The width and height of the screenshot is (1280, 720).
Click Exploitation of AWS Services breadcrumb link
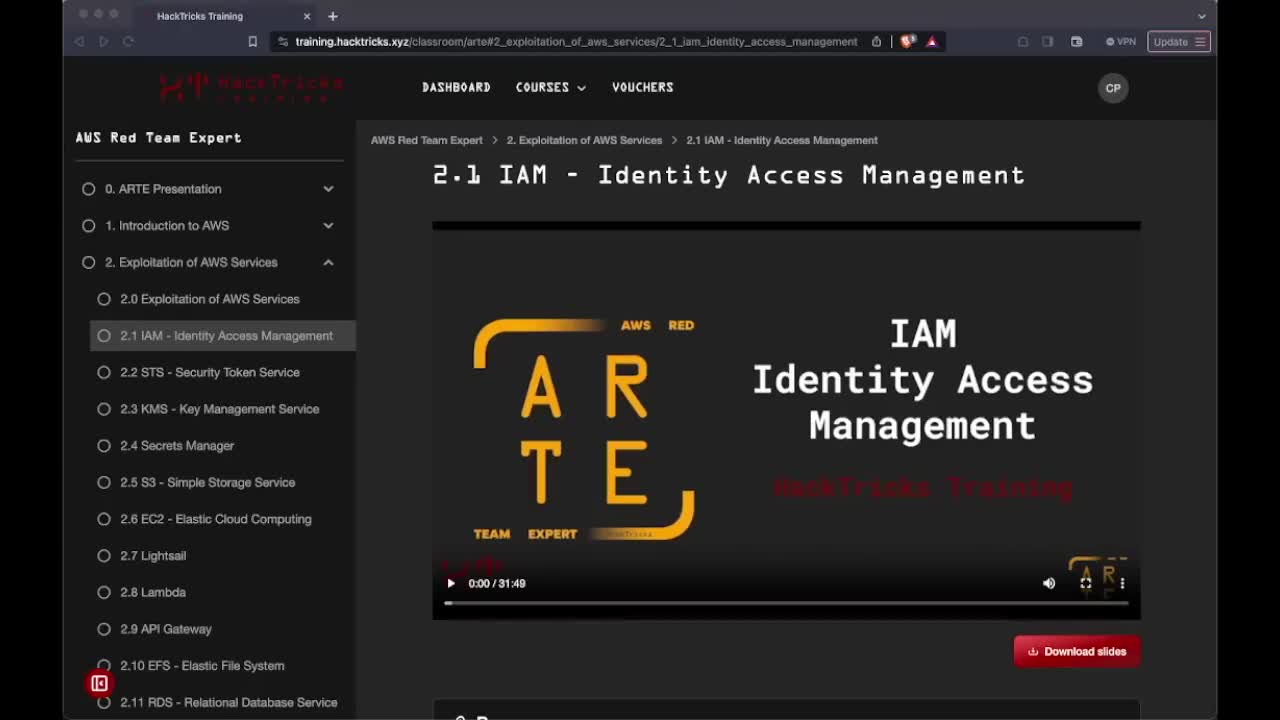point(584,140)
